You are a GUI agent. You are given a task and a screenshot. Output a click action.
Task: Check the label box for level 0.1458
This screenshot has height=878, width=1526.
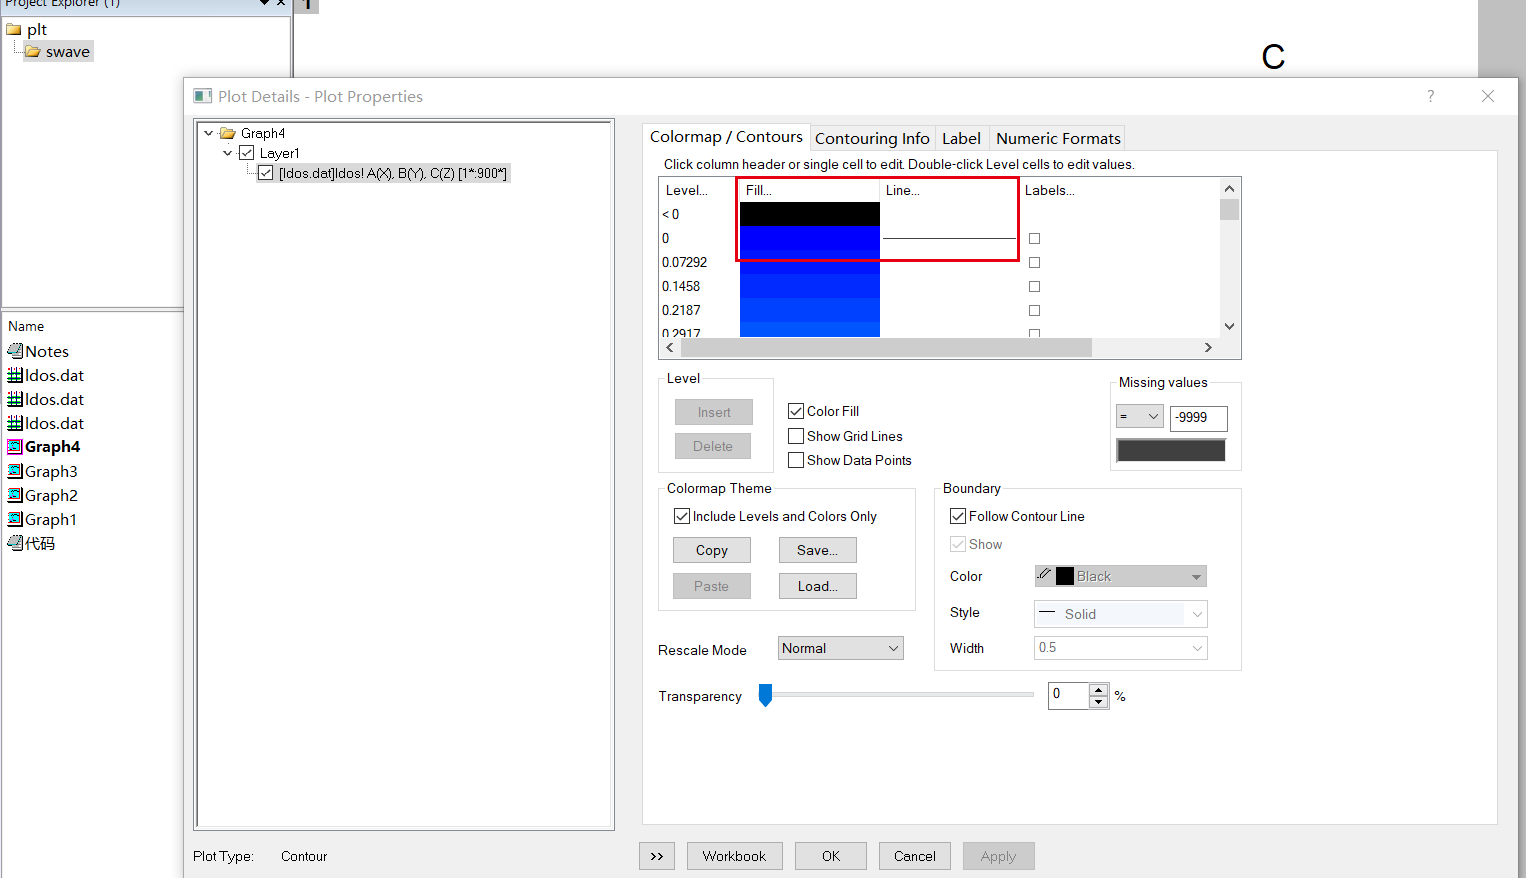[1034, 286]
